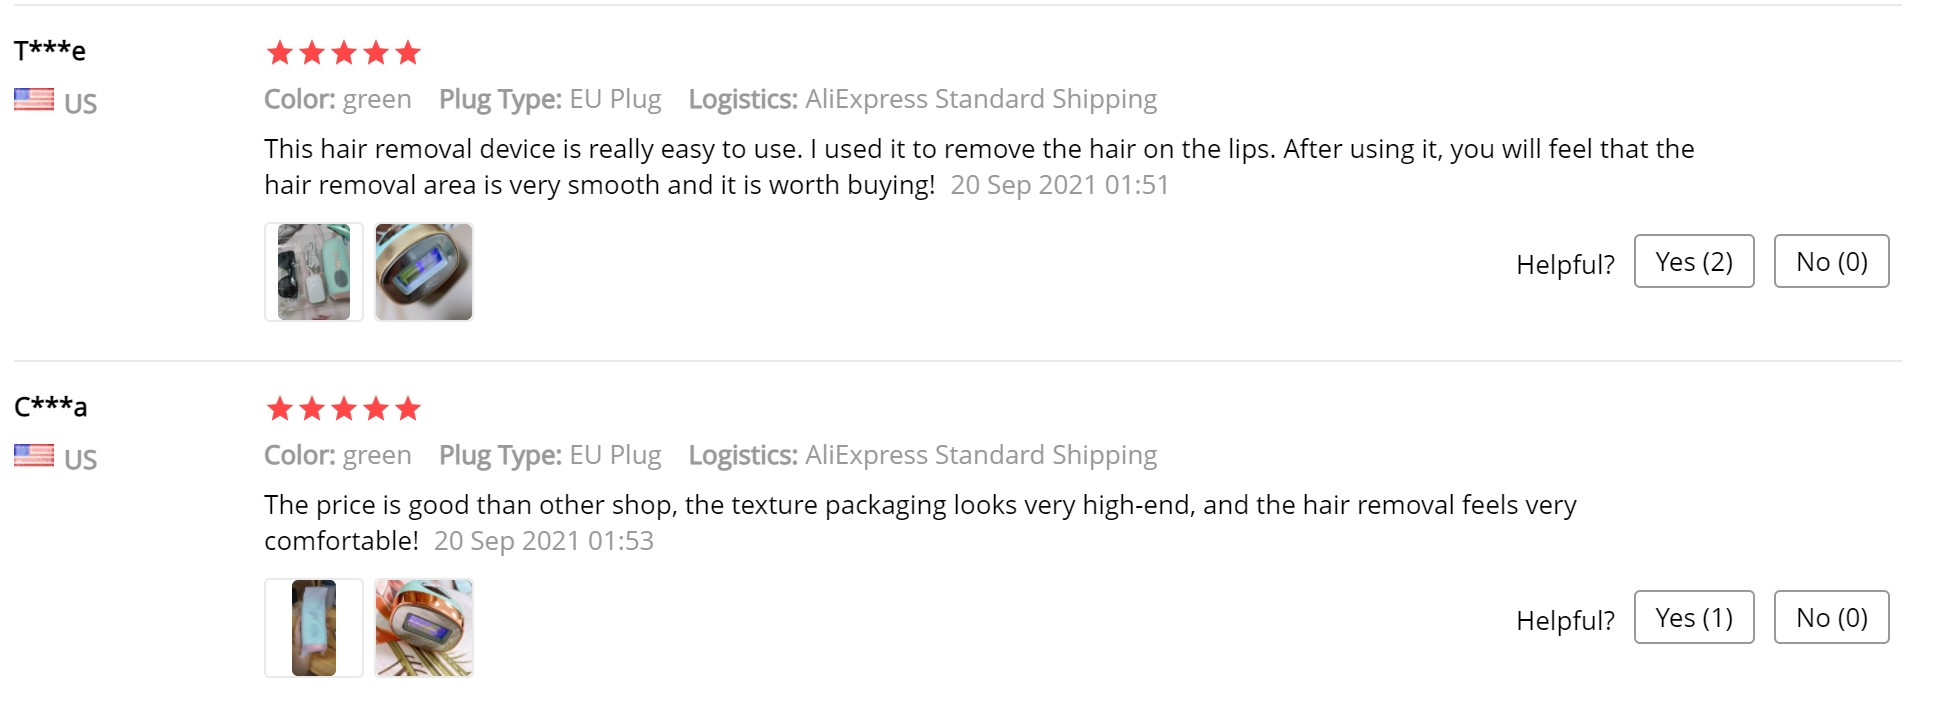
Task: Vote Yes (1) on C***a's review
Action: [1693, 618]
